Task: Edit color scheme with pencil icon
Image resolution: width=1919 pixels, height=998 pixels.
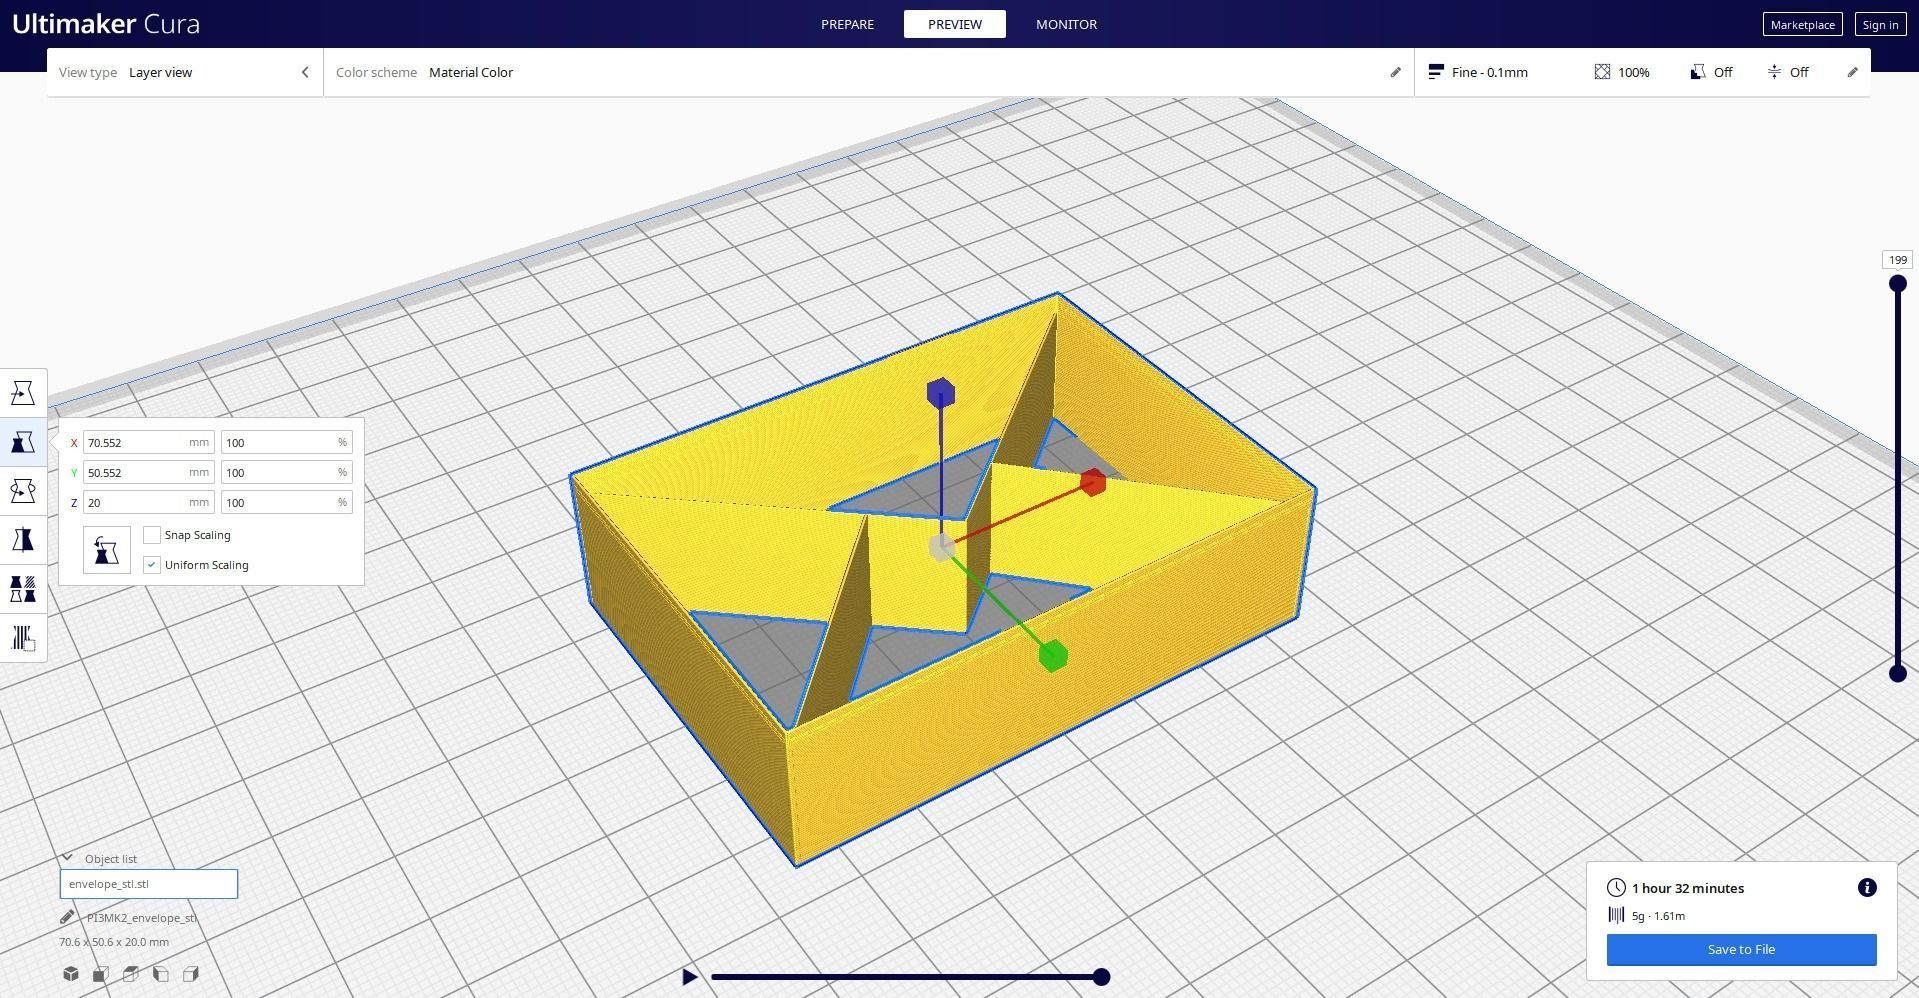Action: tap(1396, 72)
